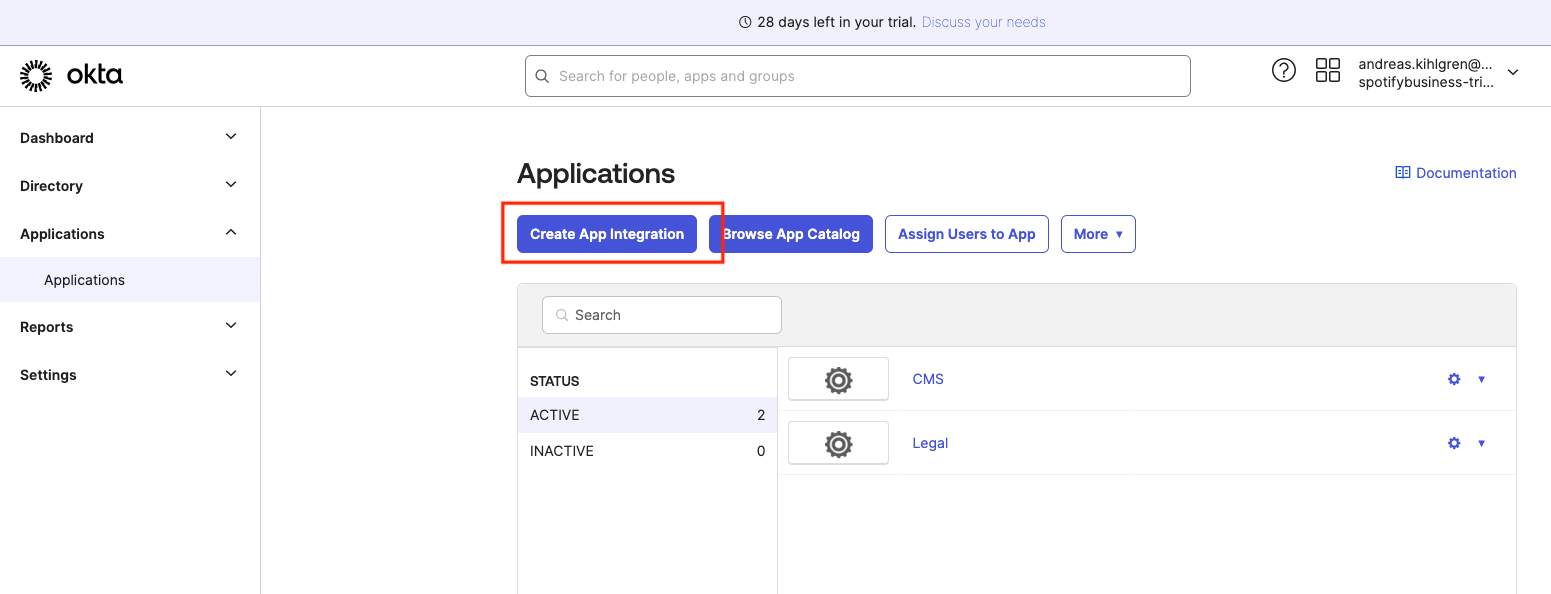Open the Discuss your needs link
The height and width of the screenshot is (594, 1551).
point(983,22)
